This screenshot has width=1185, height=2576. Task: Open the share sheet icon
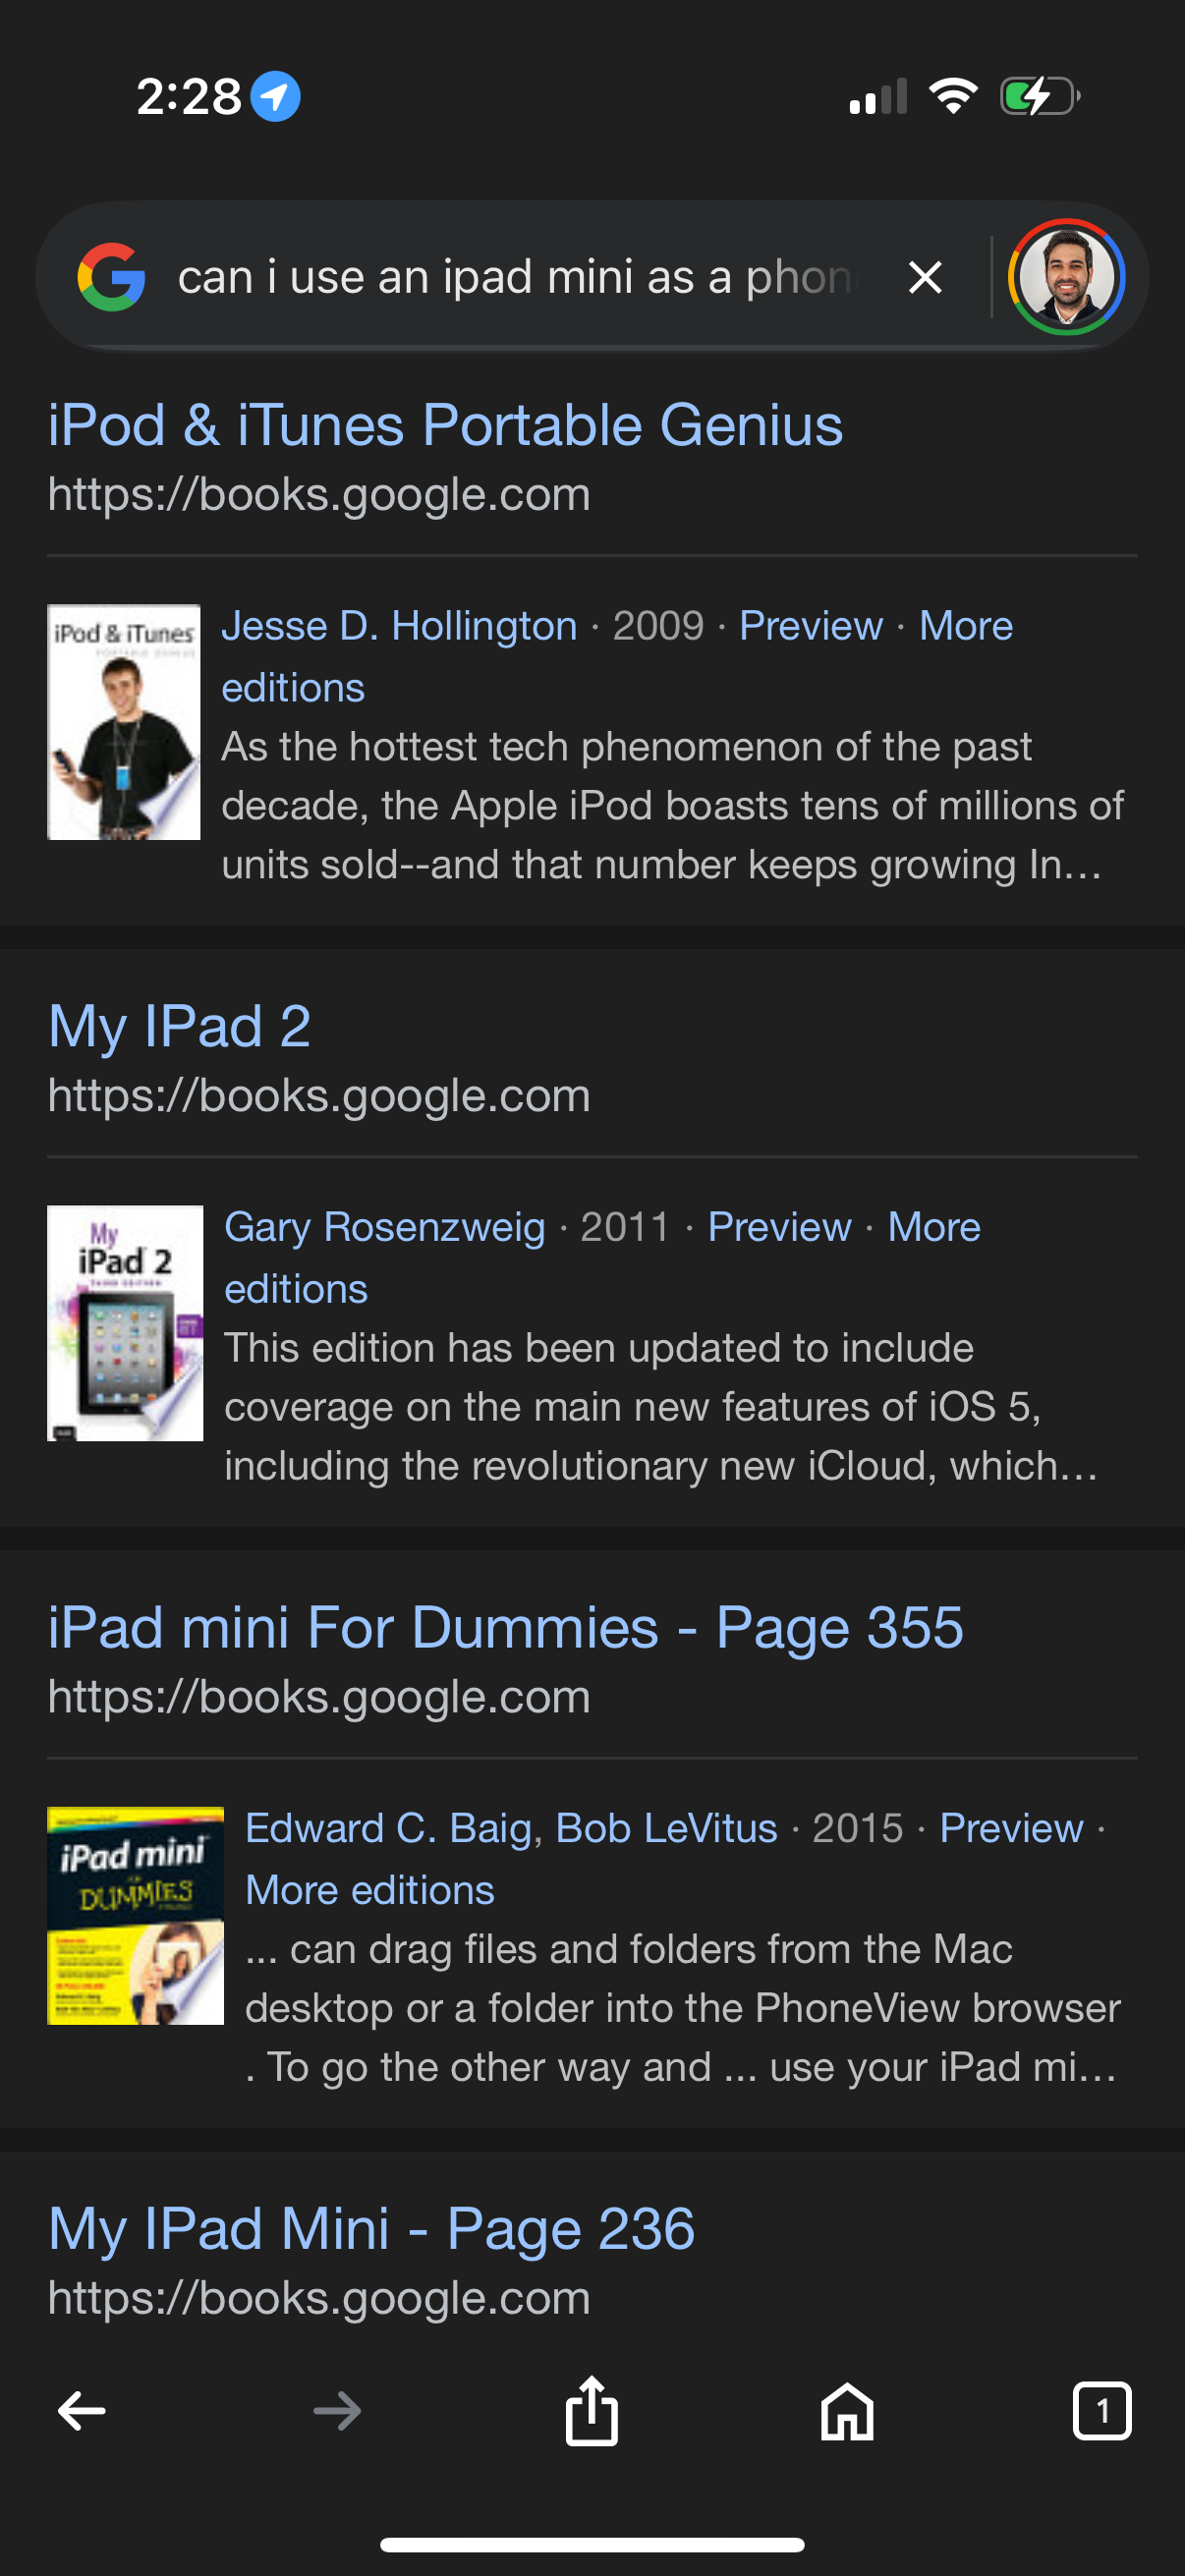tap(592, 2410)
